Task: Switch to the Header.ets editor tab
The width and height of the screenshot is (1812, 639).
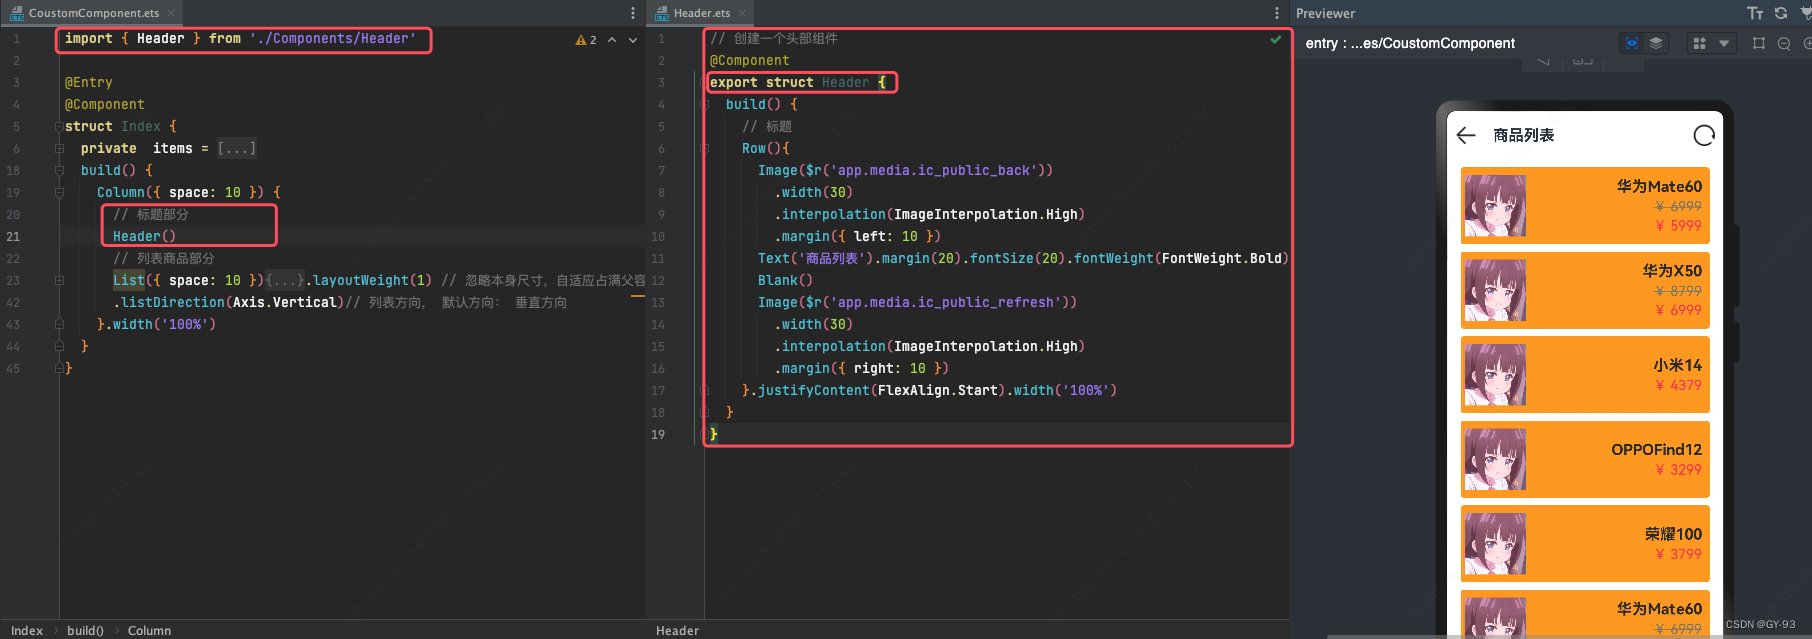Action: coord(701,13)
